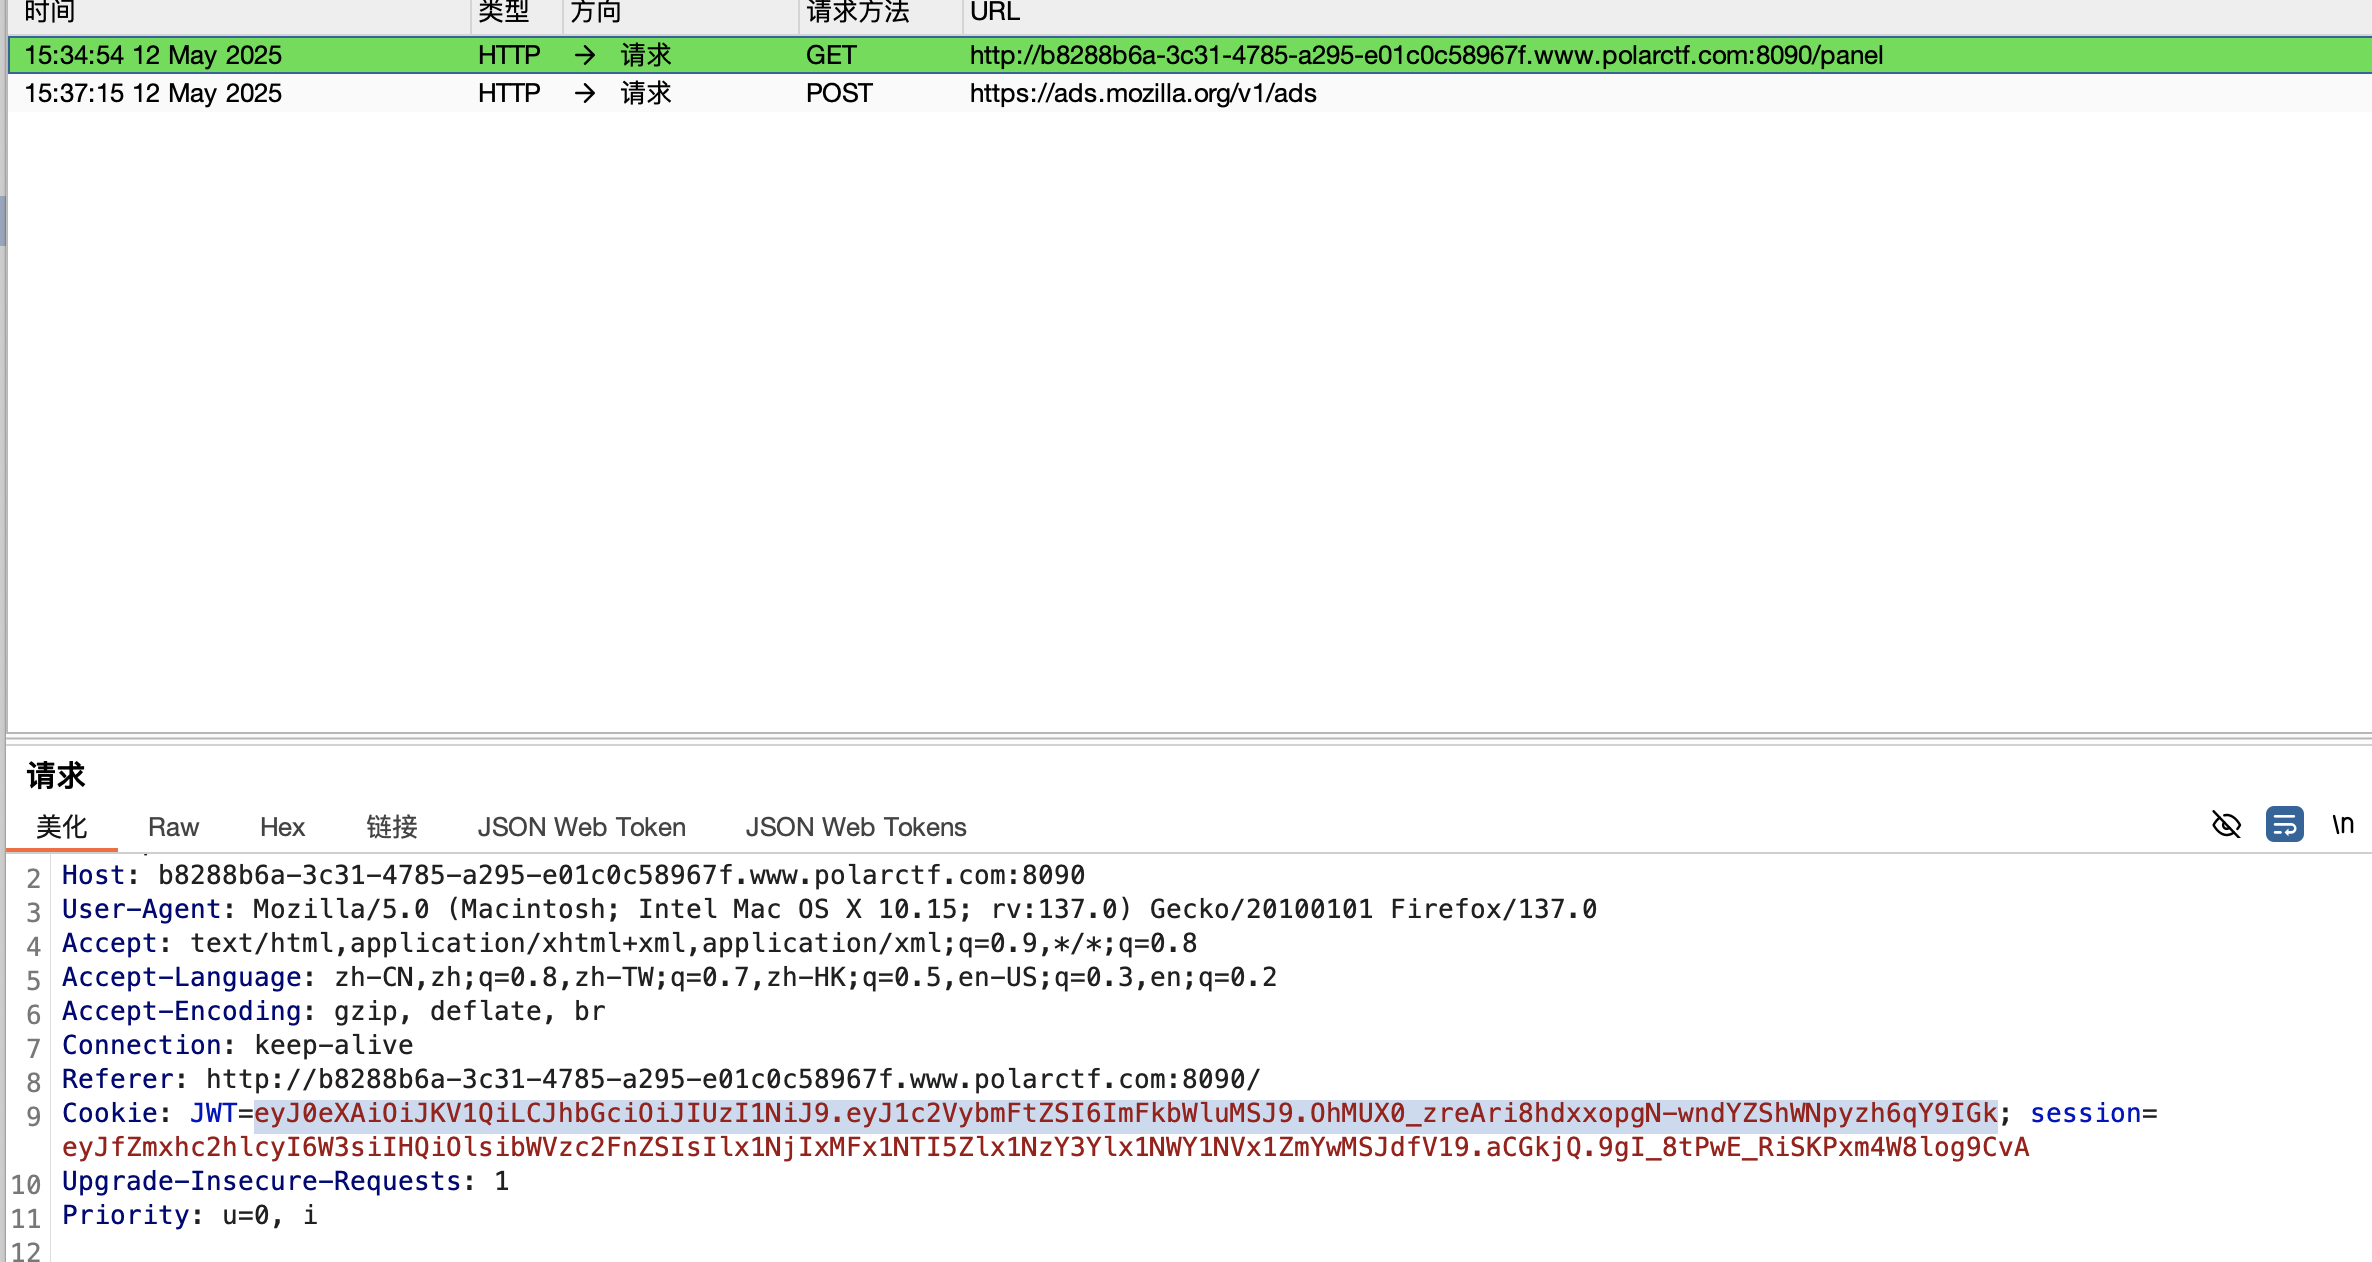Toggle the blue word wrap icon

click(x=2284, y=825)
